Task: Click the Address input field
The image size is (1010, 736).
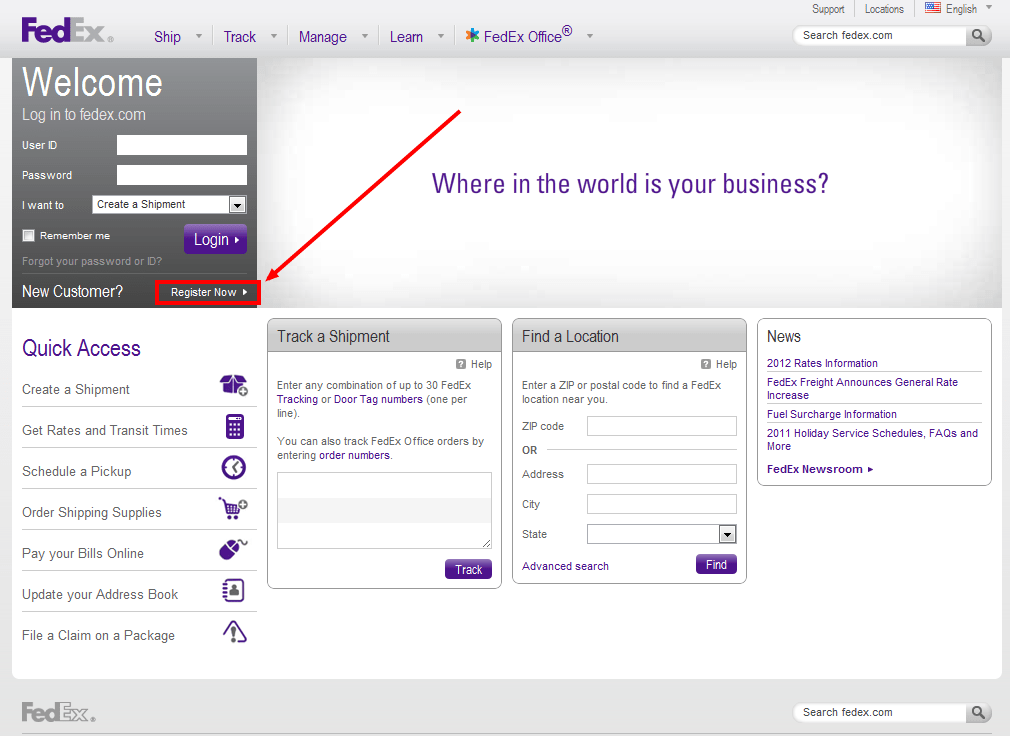Action: (662, 474)
